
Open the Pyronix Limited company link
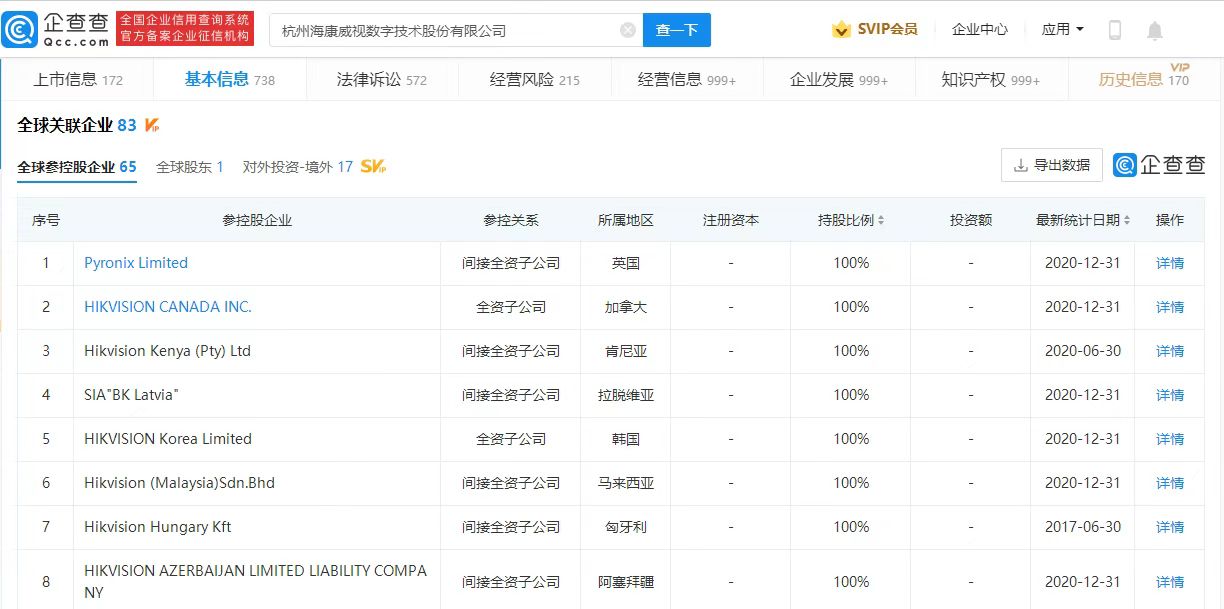click(x=136, y=263)
